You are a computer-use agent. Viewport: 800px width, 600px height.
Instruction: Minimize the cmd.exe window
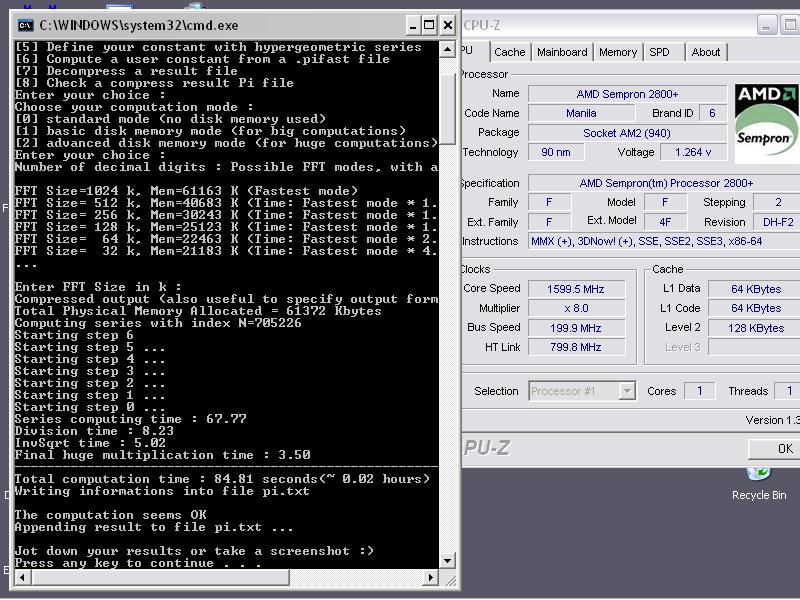click(413, 25)
